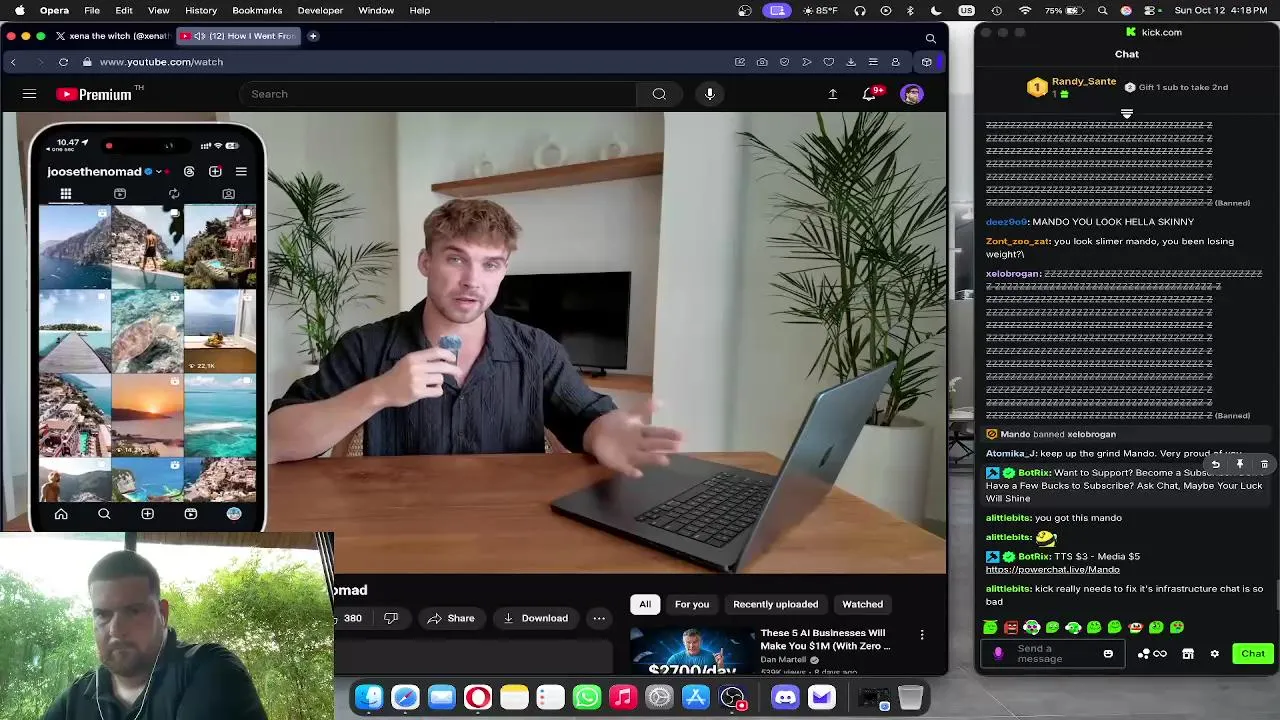
Task: Expand the collapsed leaderboard chevron in Kick chat
Action: (x=1127, y=114)
